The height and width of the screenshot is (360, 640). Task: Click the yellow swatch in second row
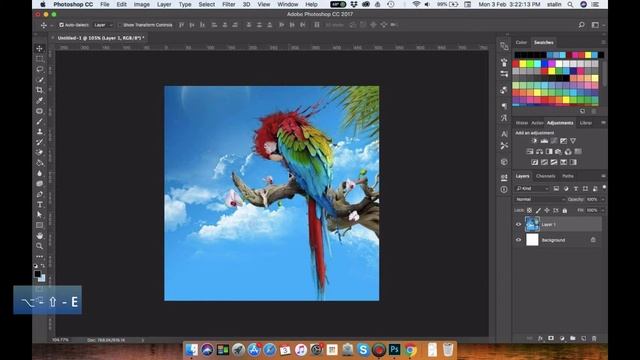coord(523,64)
